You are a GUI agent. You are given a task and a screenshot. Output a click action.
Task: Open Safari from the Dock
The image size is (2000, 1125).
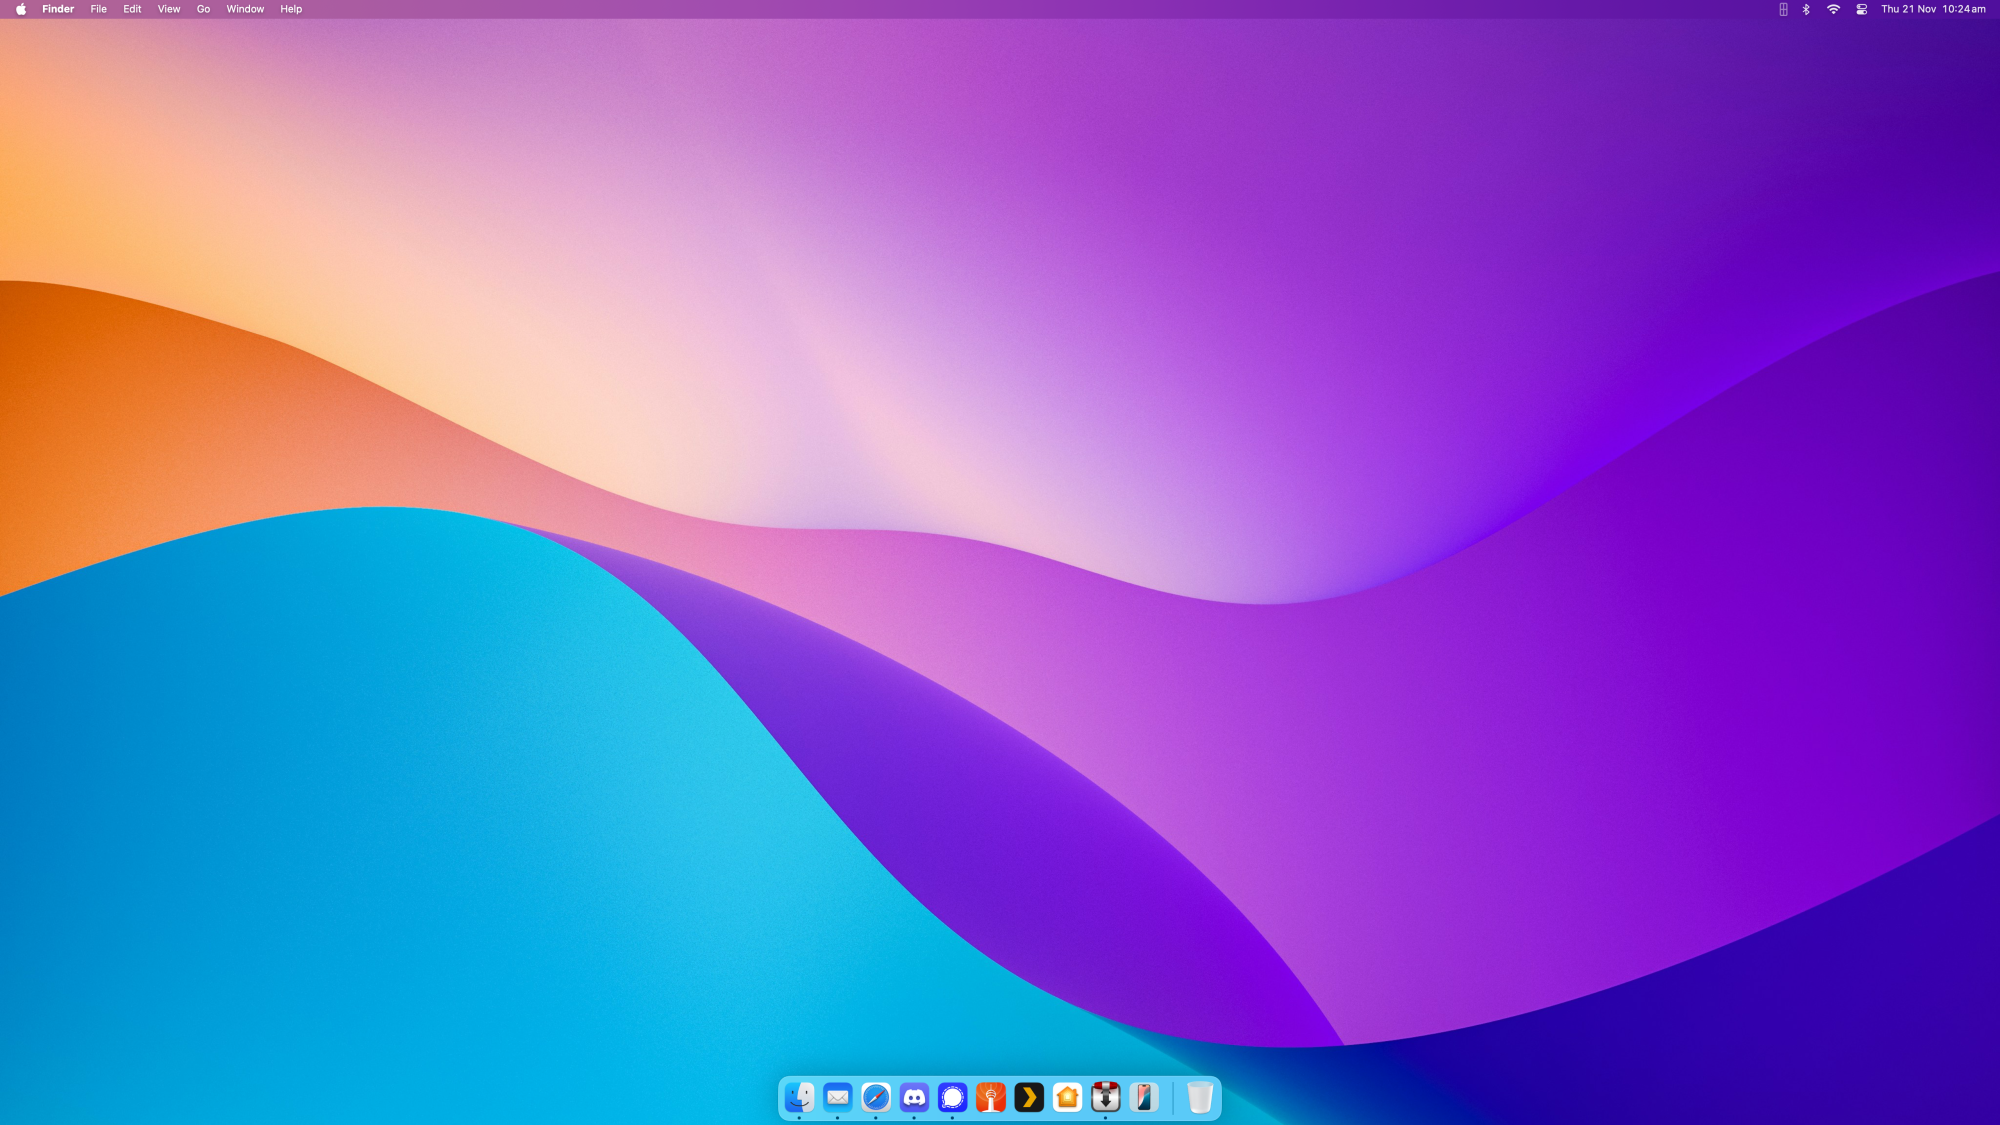click(x=876, y=1097)
